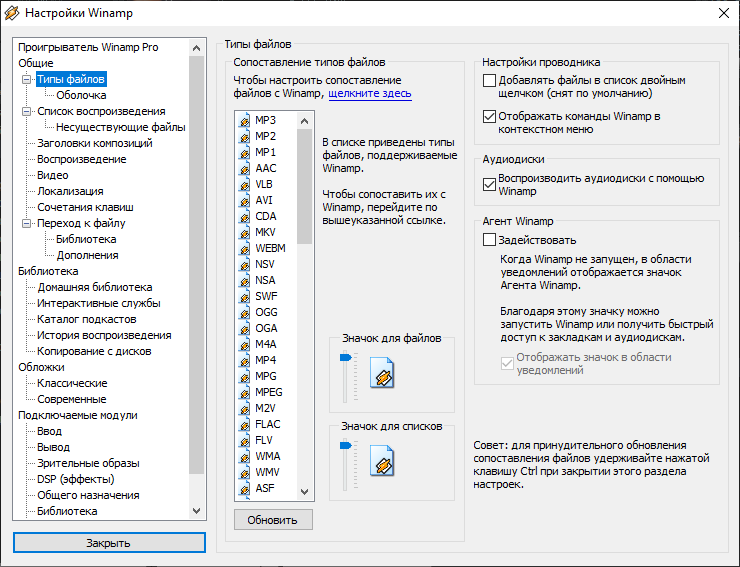
Task: Click the FLAC file type icon
Action: pyautogui.click(x=244, y=425)
